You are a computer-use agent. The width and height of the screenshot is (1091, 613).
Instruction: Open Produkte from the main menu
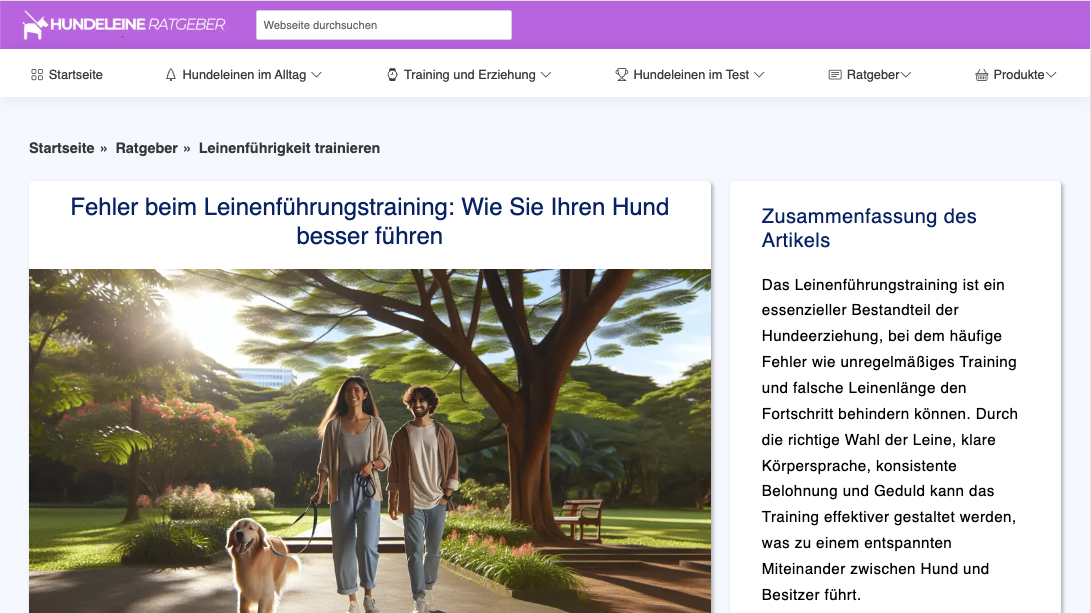(1017, 73)
